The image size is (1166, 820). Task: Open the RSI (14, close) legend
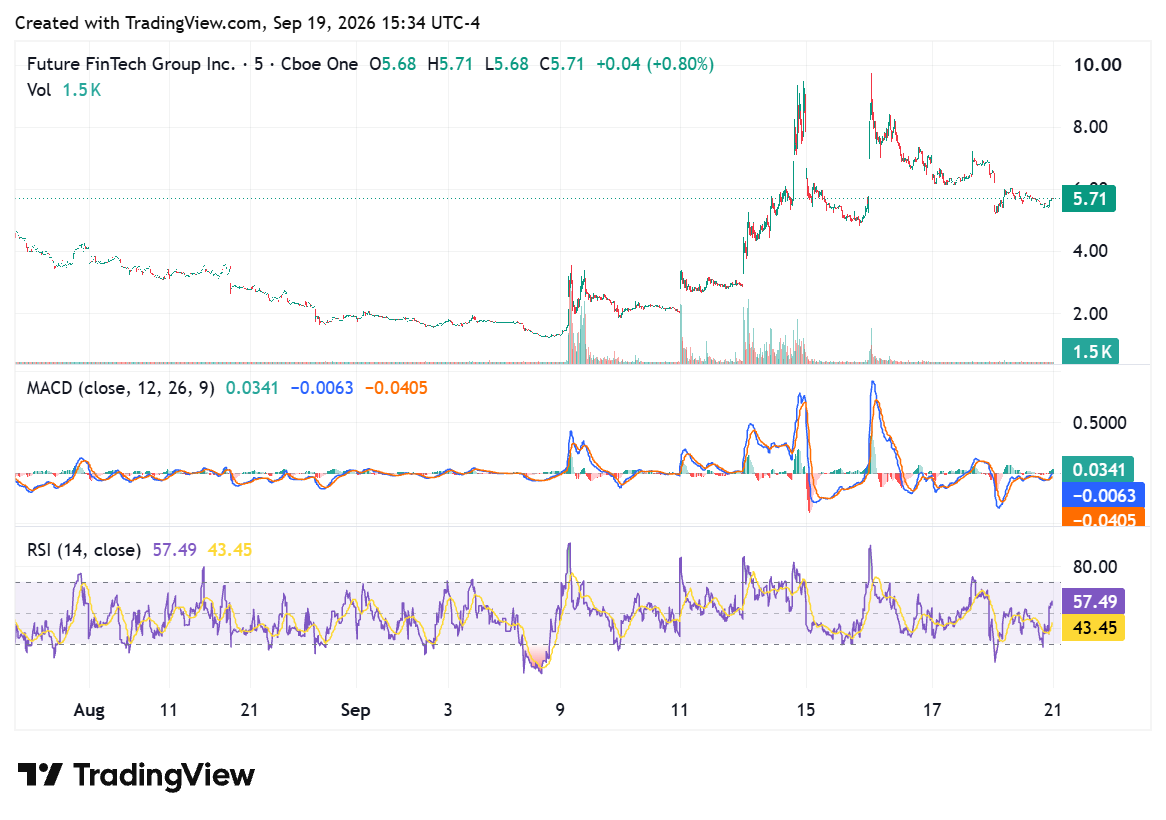[84, 550]
